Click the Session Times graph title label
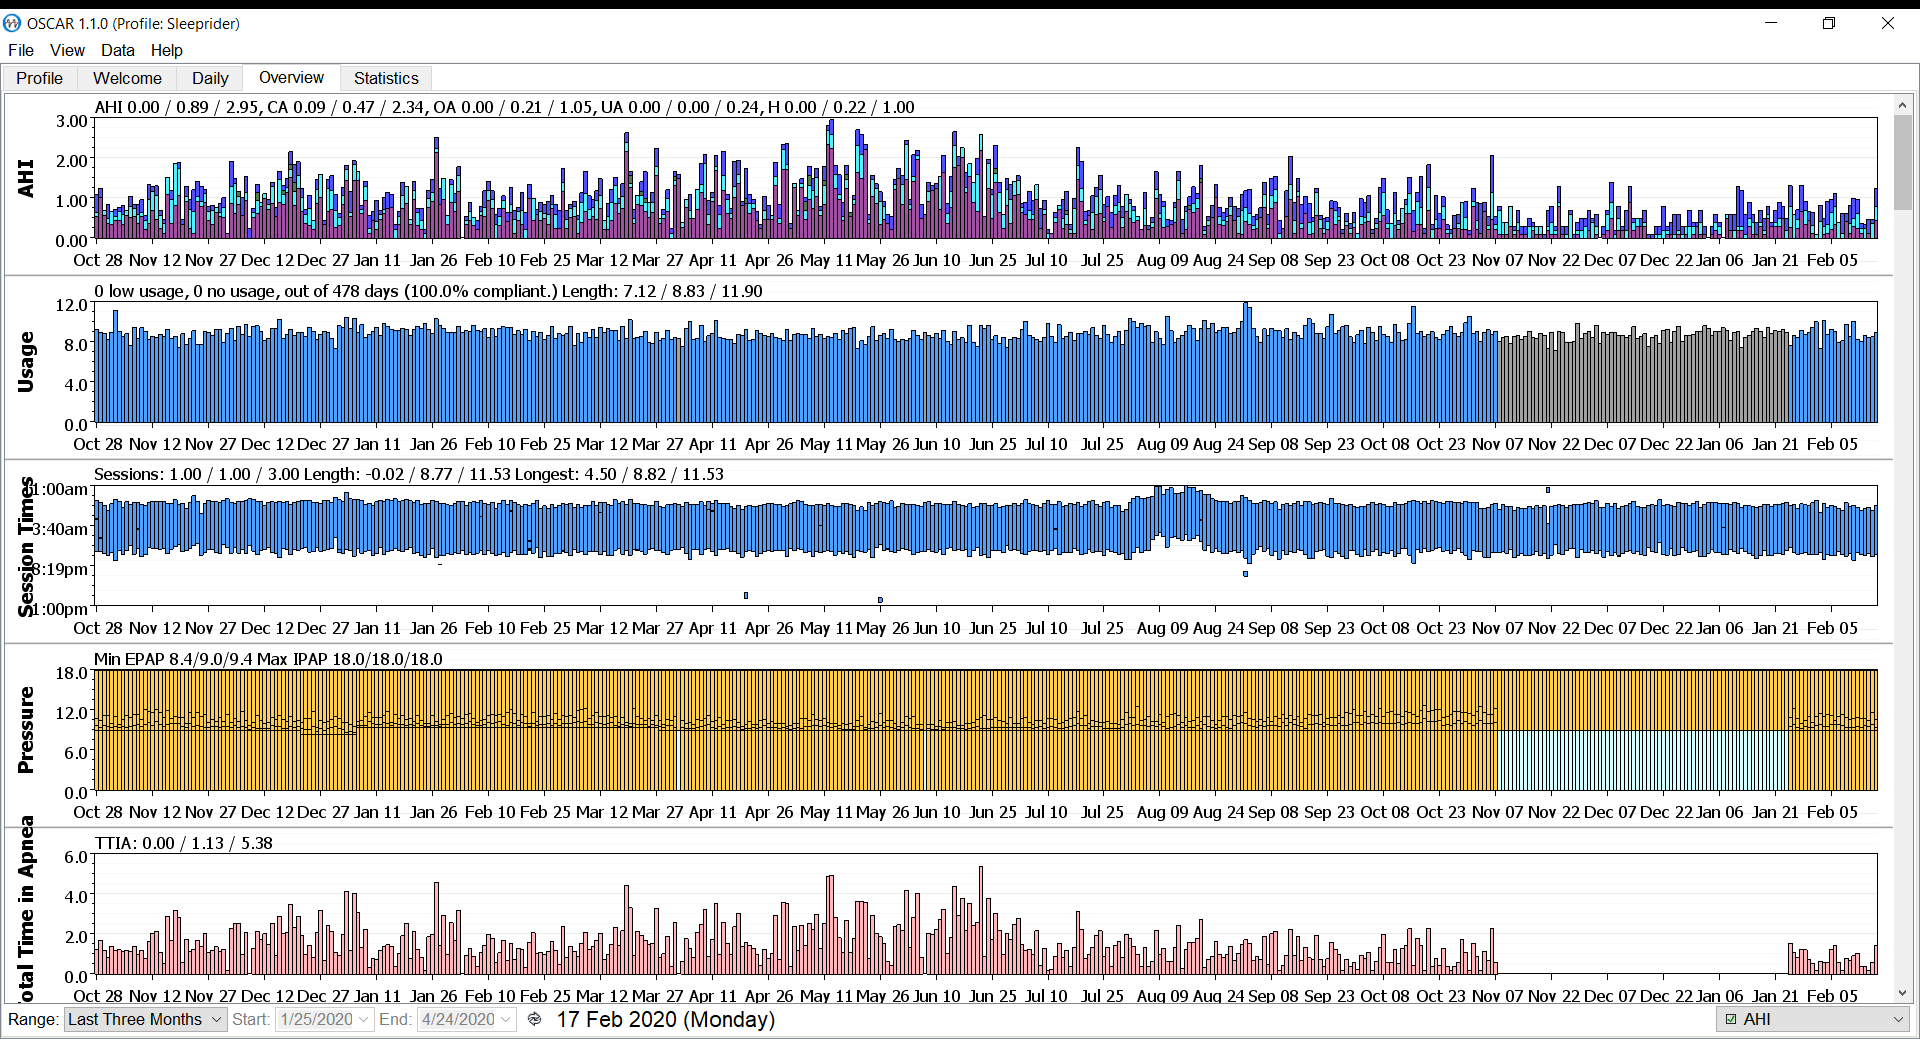 pyautogui.click(x=26, y=546)
